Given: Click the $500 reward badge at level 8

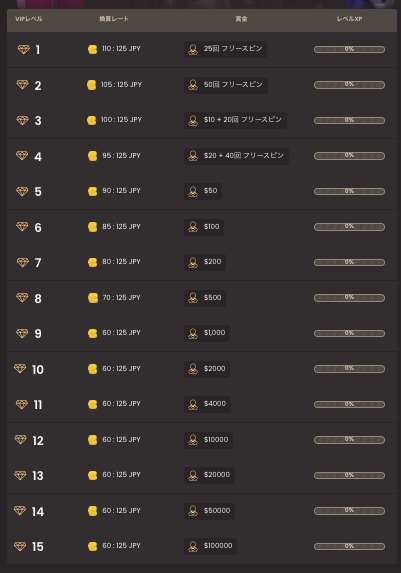Looking at the screenshot, I should (x=205, y=298).
